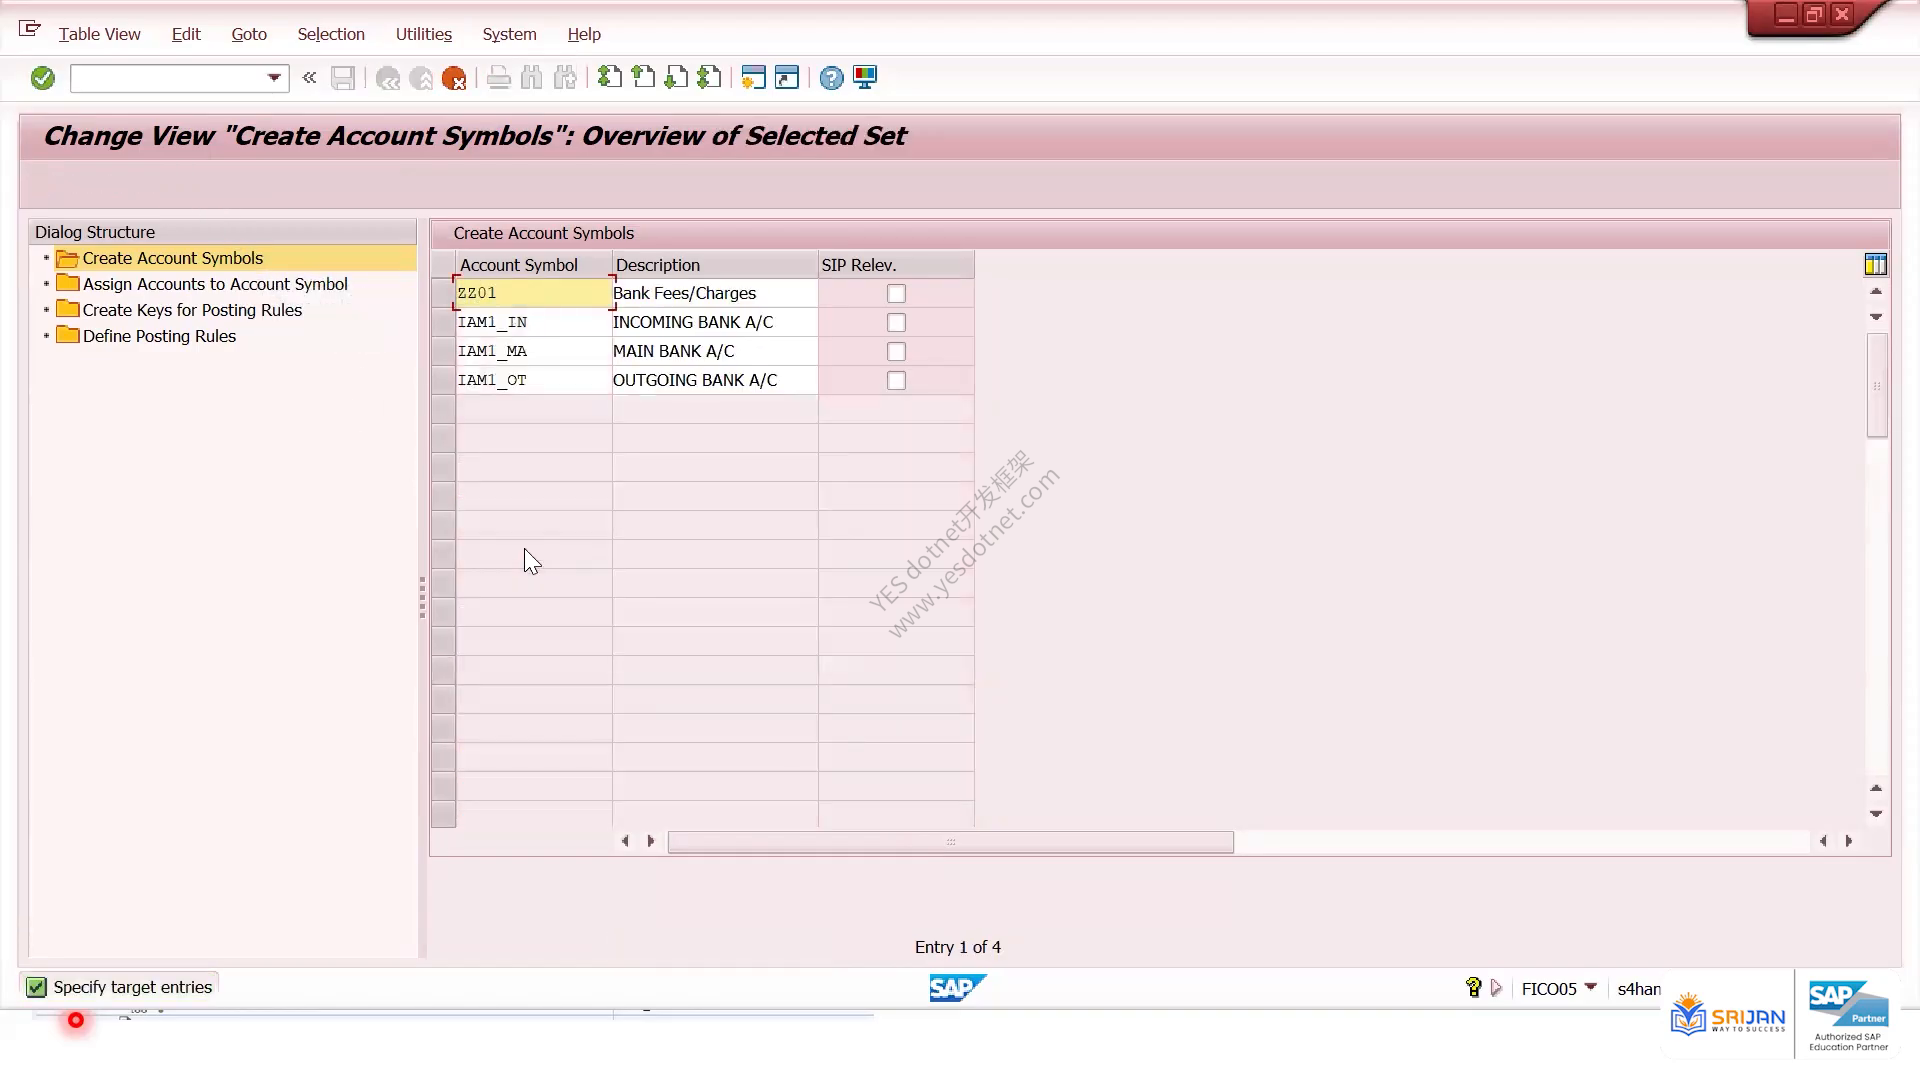
Task: Open the table settings column icon
Action: pyautogui.click(x=1876, y=264)
